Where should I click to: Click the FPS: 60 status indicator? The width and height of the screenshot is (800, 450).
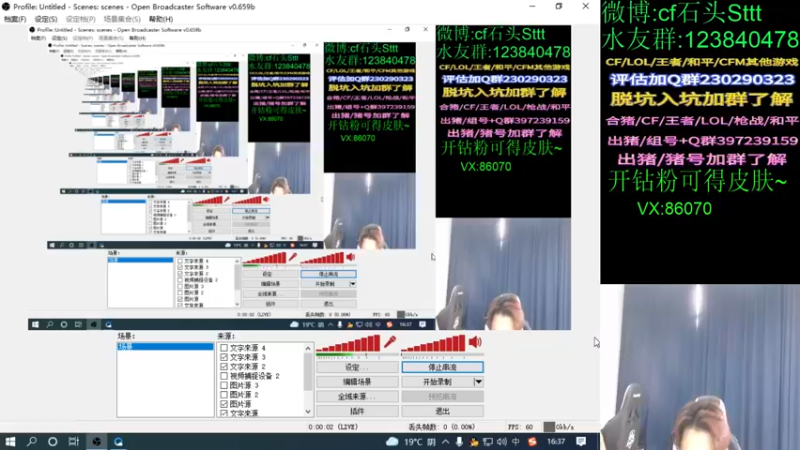click(x=520, y=427)
